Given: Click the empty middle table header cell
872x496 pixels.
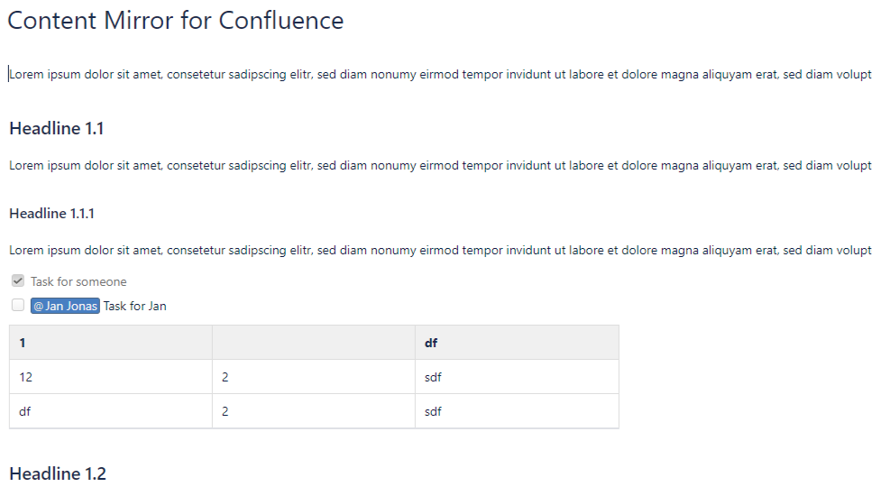Looking at the screenshot, I should (x=313, y=343).
